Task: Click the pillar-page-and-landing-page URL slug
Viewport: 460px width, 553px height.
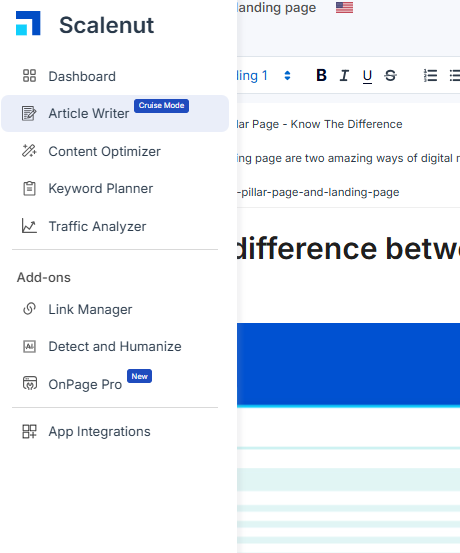Action: (x=318, y=192)
